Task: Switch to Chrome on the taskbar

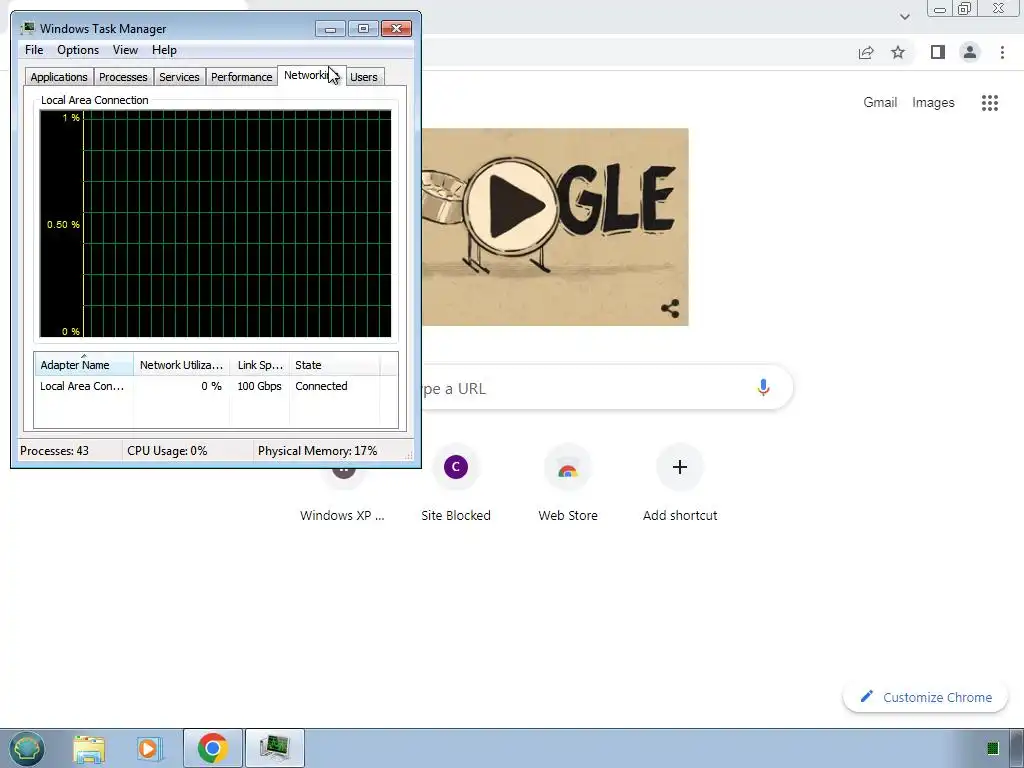Action: click(212, 748)
